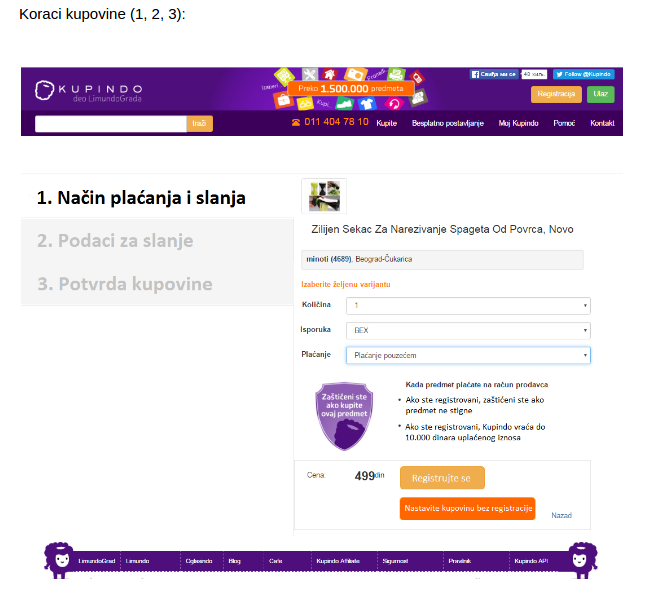Click Nastavite kupovinu bez registracije button
Viewport: 667px width, 613px height.
(x=467, y=508)
